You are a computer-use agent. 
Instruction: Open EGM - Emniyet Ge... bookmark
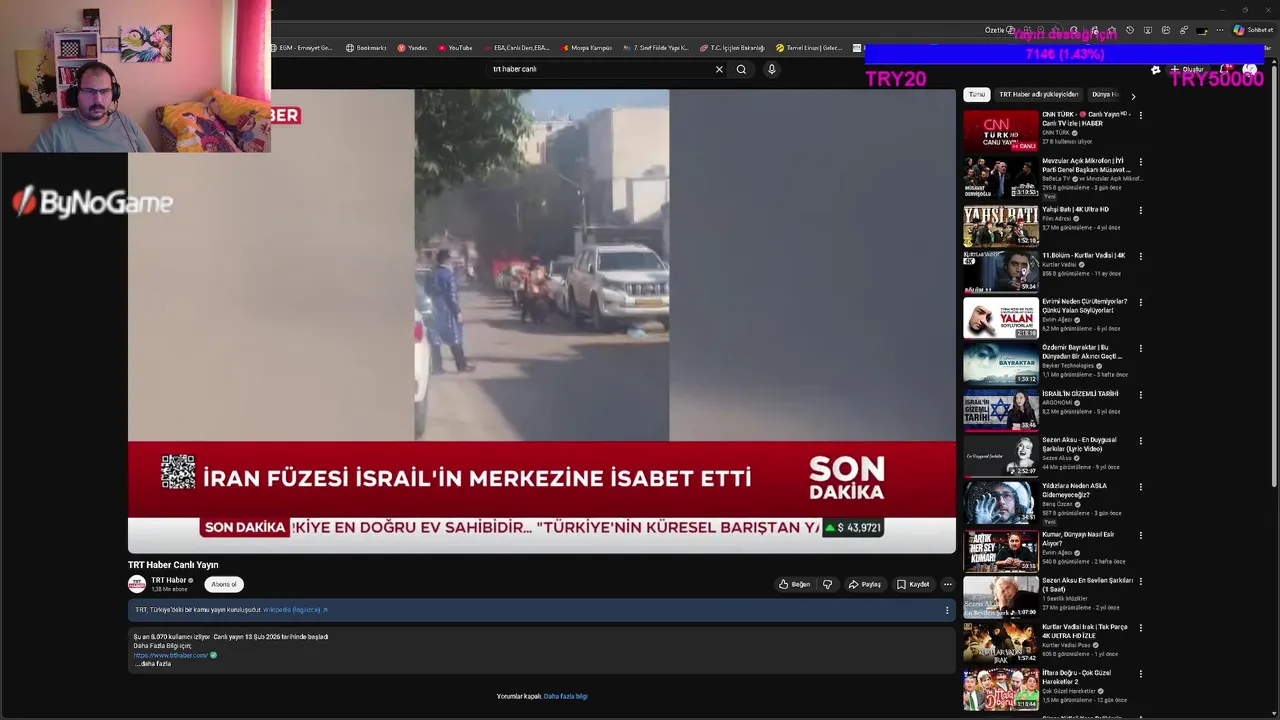click(302, 47)
